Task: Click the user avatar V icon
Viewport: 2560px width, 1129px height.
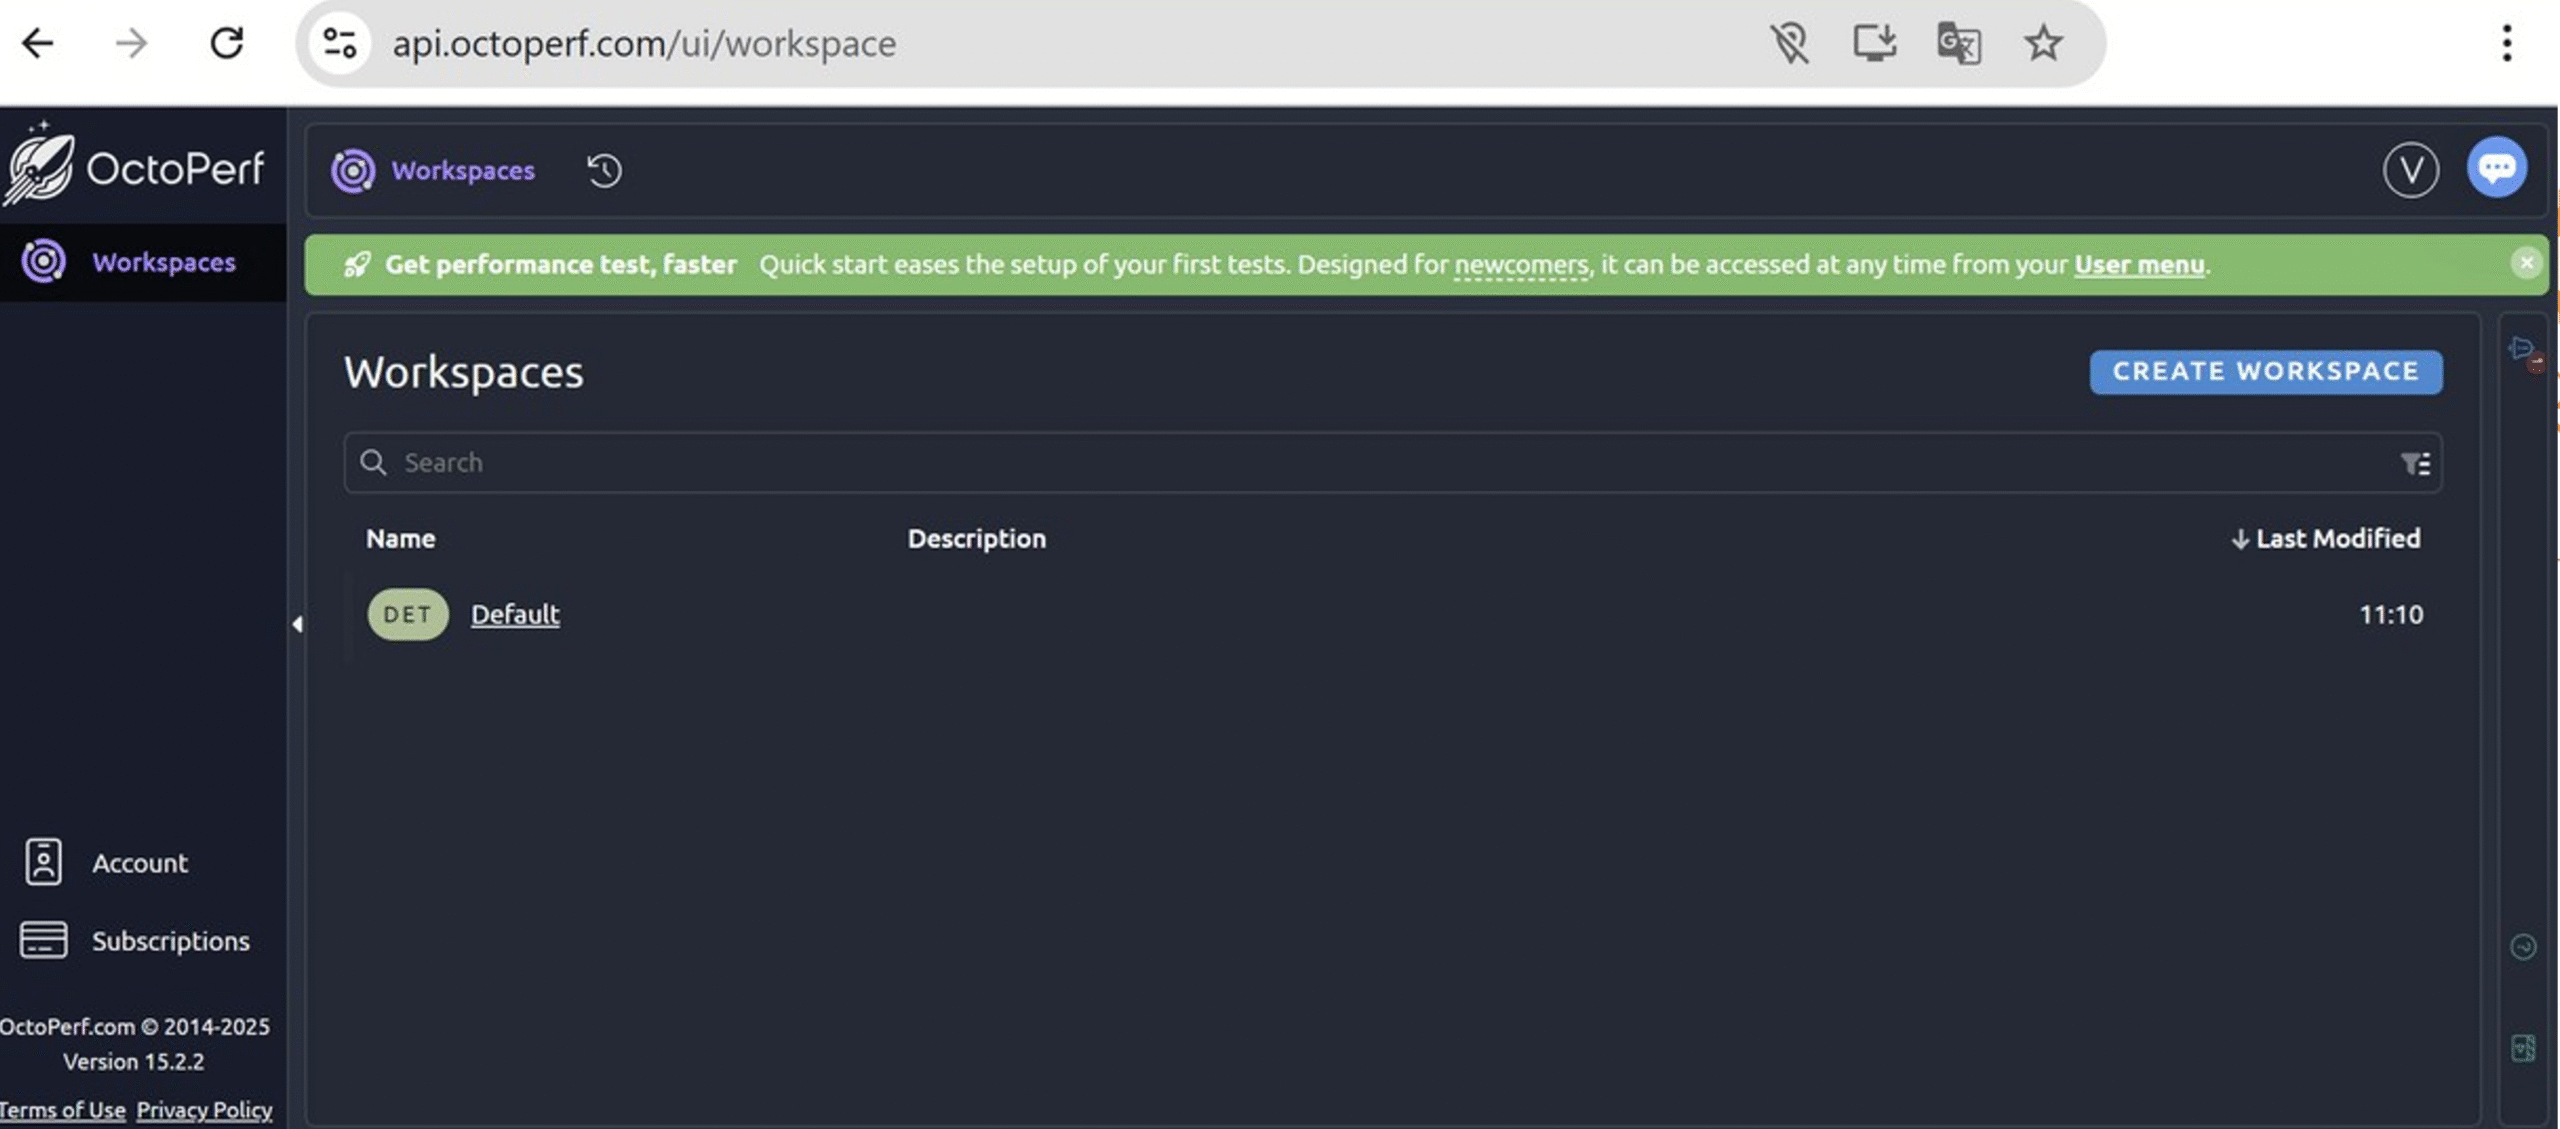Action: pos(2410,170)
